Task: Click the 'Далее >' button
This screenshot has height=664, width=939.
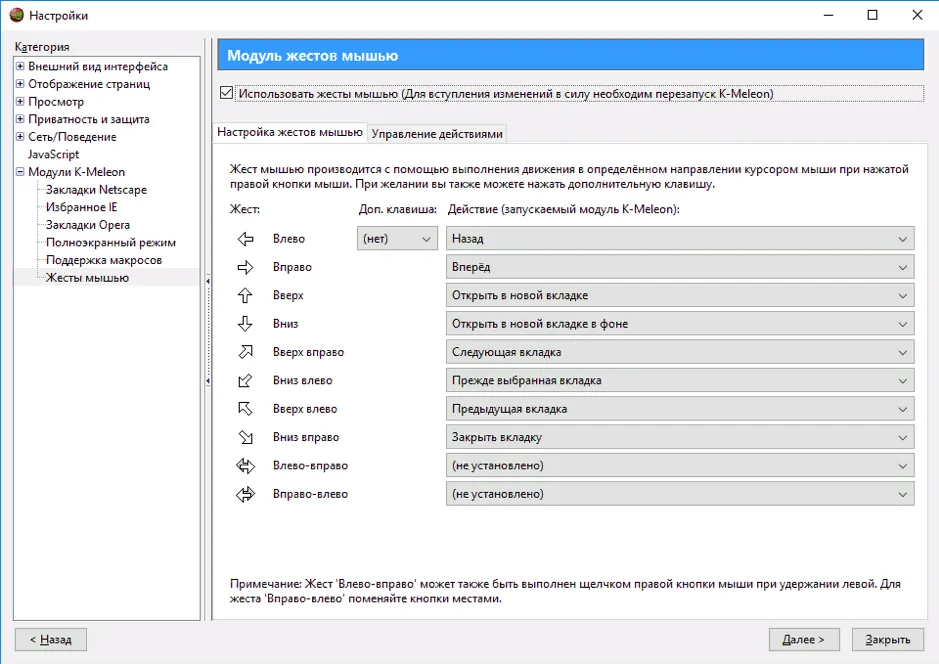Action: point(804,639)
